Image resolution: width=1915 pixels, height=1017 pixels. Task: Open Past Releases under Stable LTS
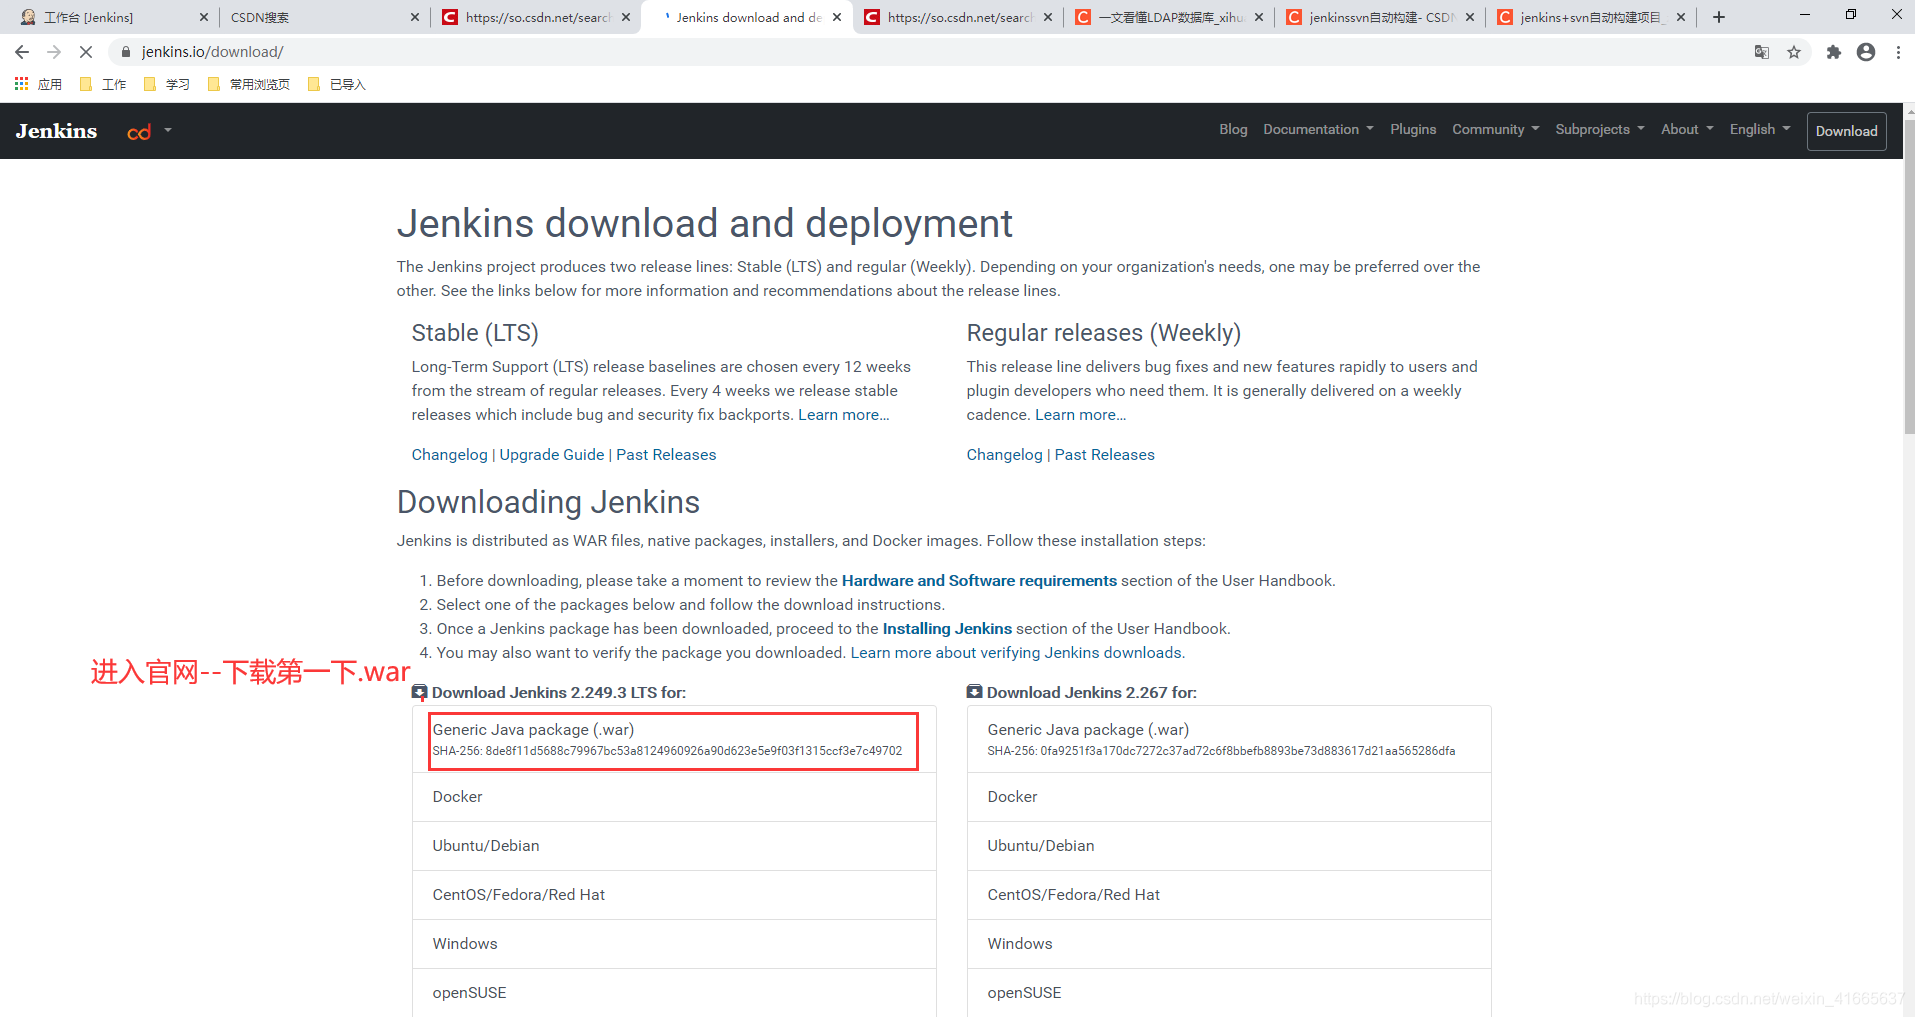tap(666, 455)
